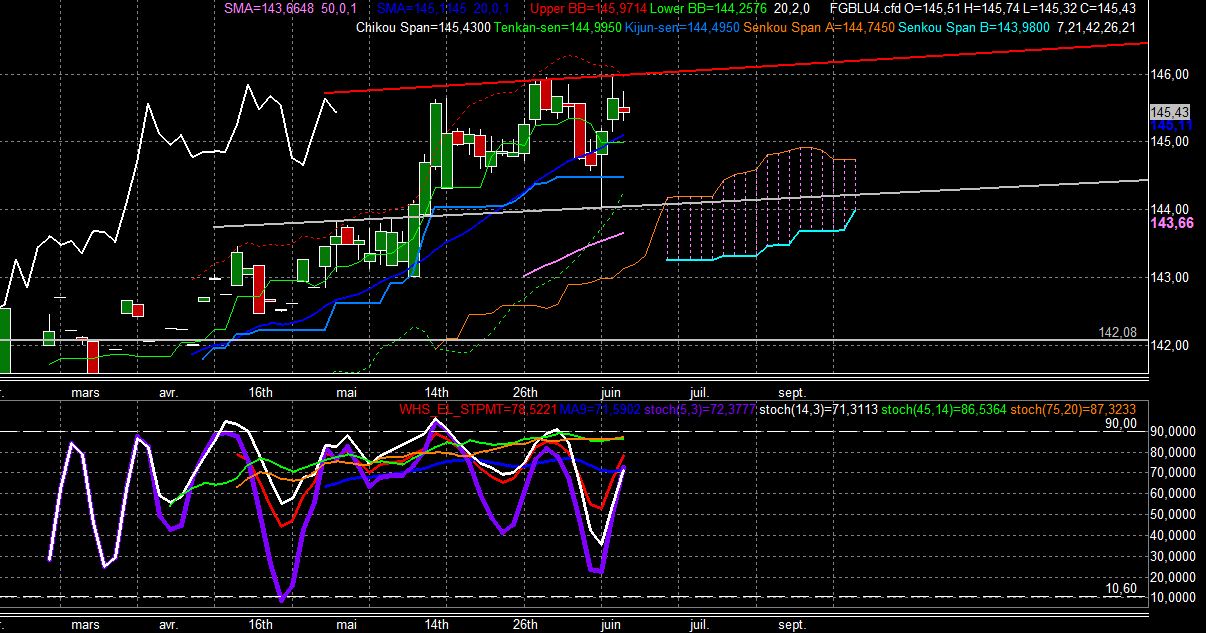Screen dimensions: 1206x633
Task: Click the mai date label on price chart
Action: click(x=347, y=392)
